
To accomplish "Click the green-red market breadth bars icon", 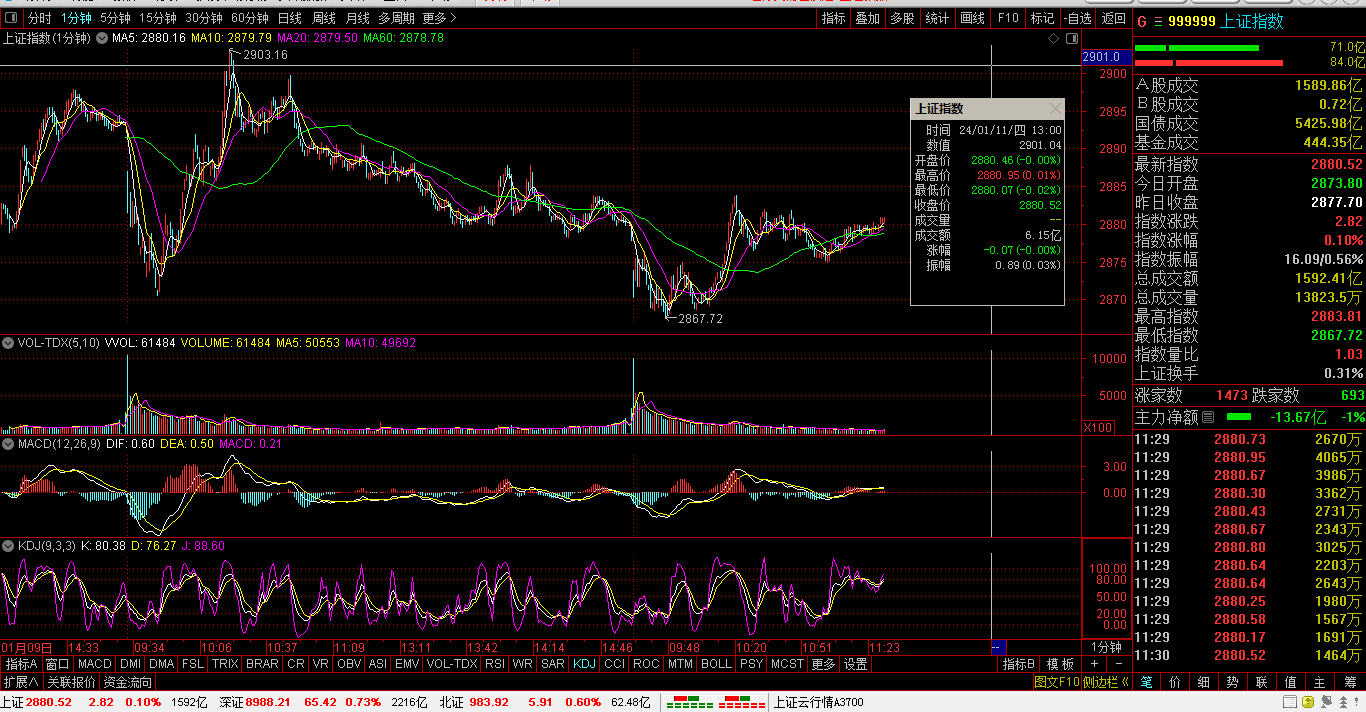I will tap(715, 701).
